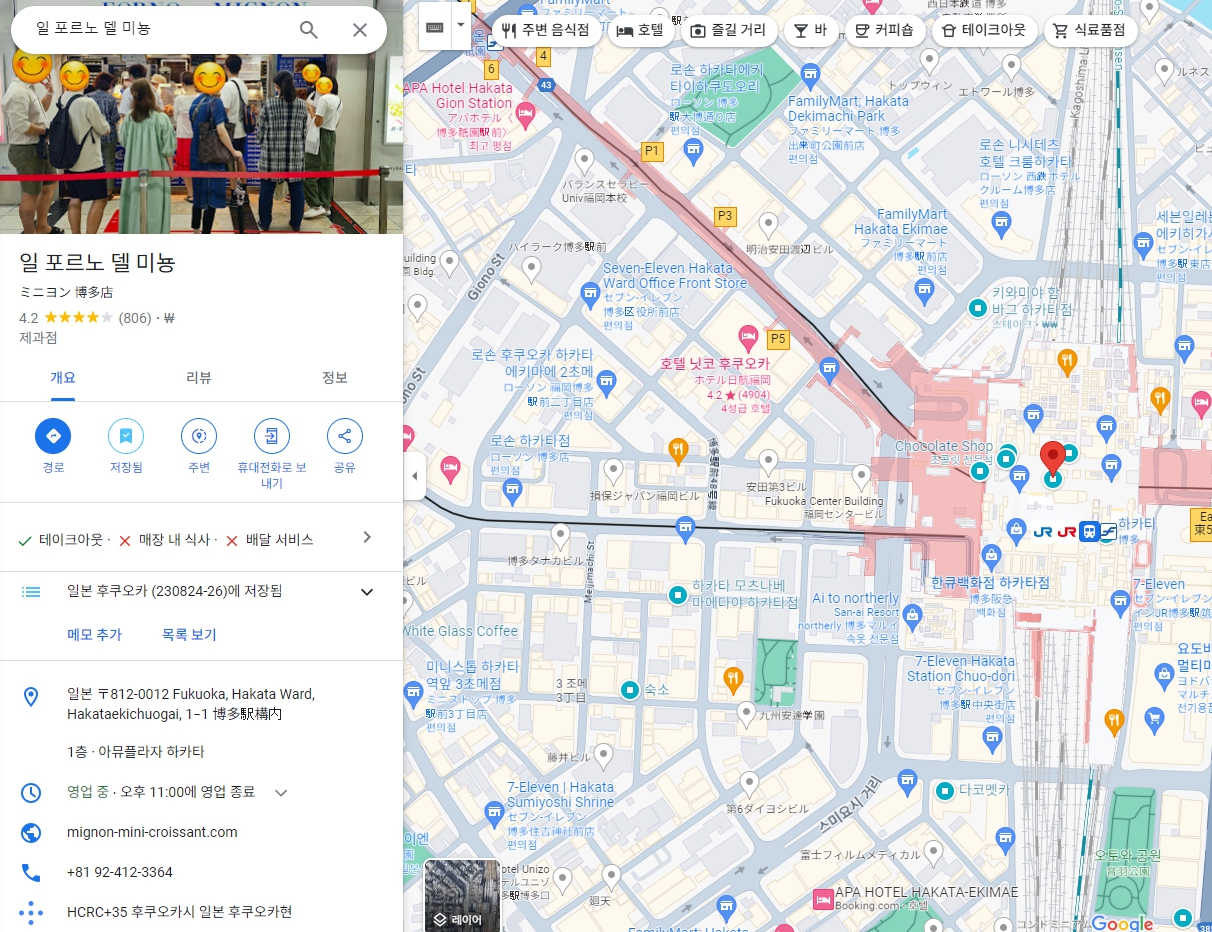Viewport: 1212px width, 932px height.
Task: Click the globe website icon
Action: [31, 832]
